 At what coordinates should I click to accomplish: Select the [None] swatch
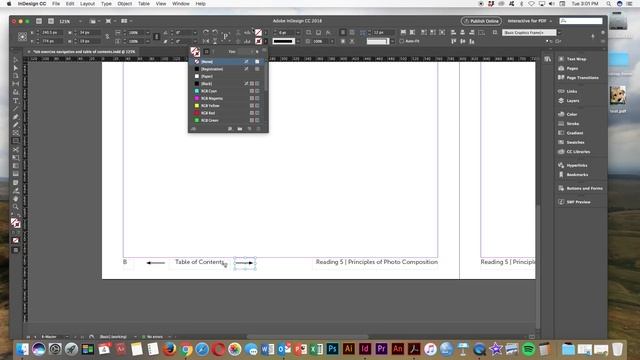click(228, 62)
